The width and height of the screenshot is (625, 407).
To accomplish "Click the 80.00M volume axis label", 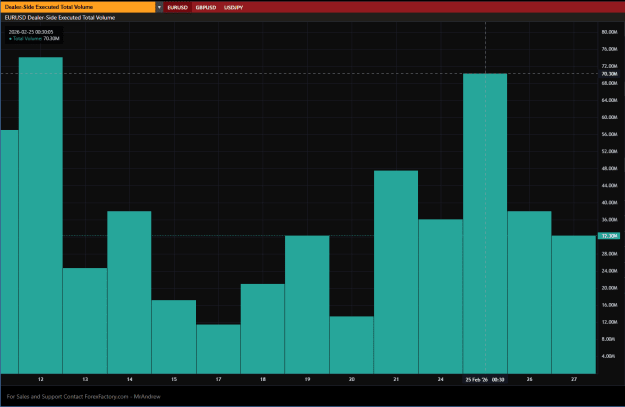I will tap(609, 32).
